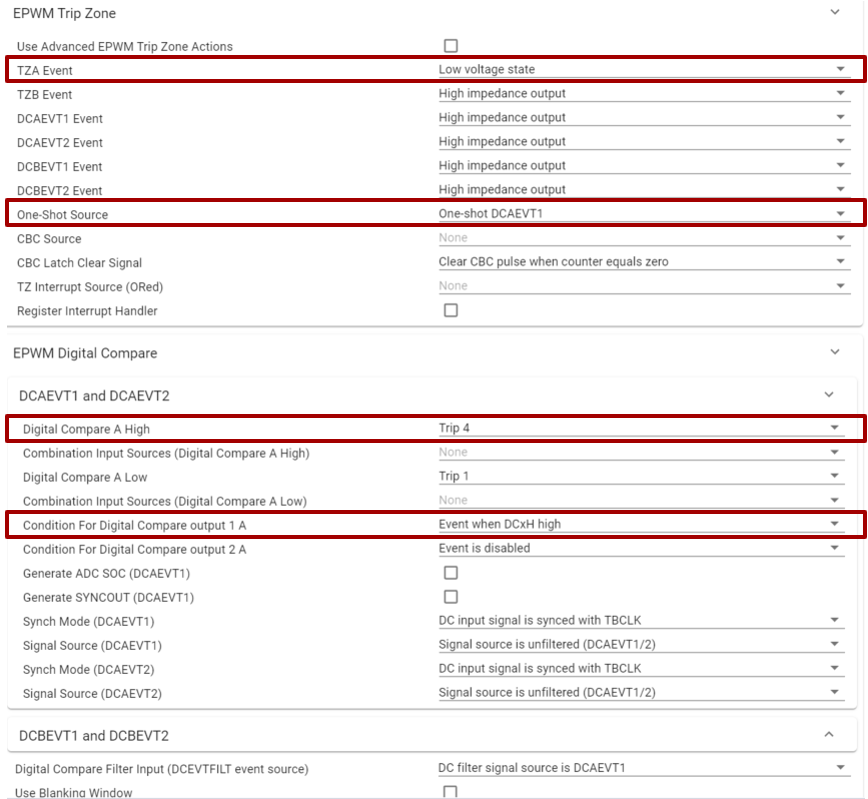This screenshot has width=868, height=799.
Task: Open the Synch Mode (DCAEVT1) dropdown
Action: coord(642,620)
